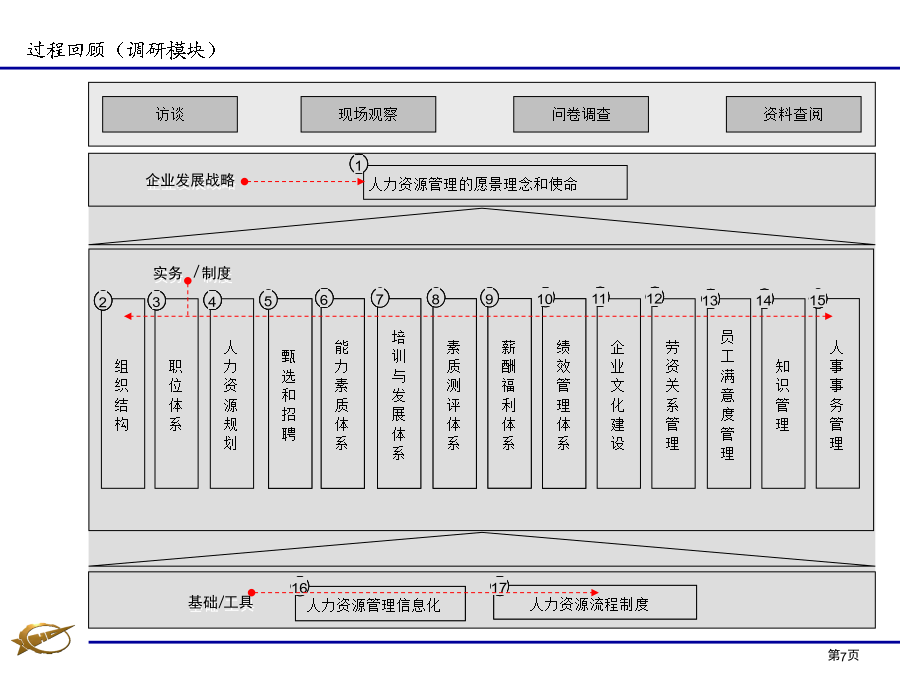
Task: Click the 人力资源规划 column
Action: pos(232,393)
